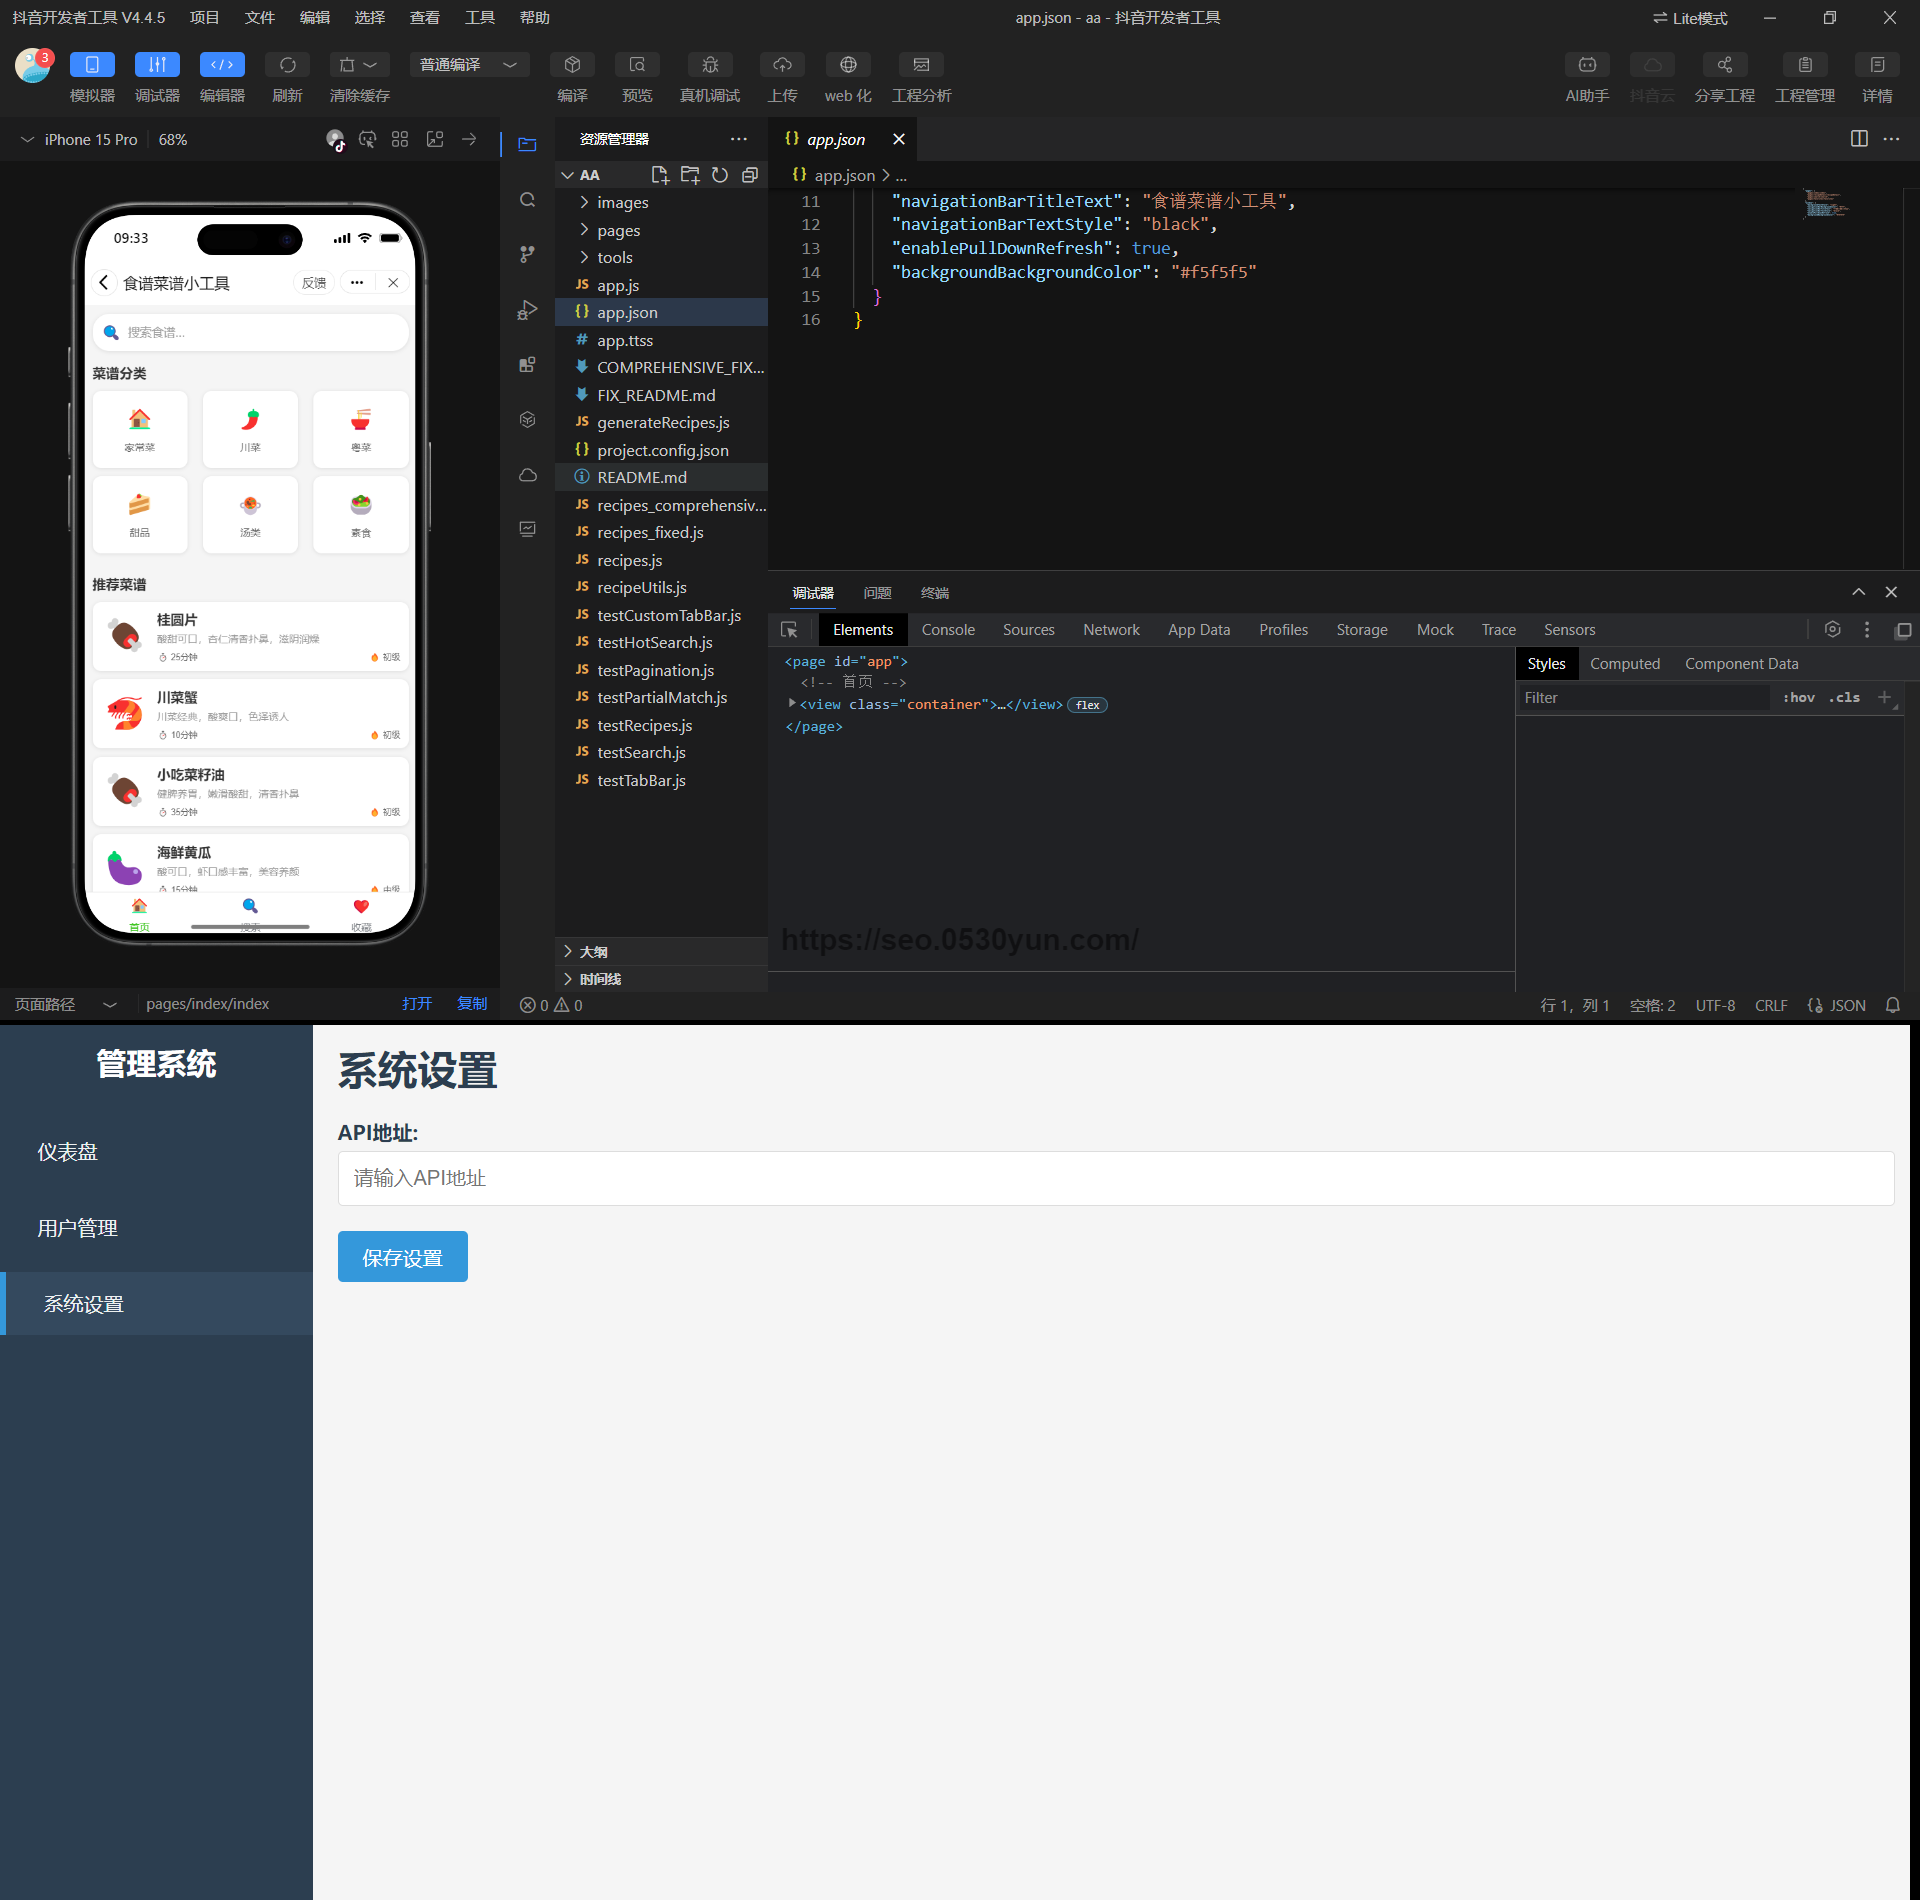Click new file icon in explorer
The image size is (1920, 1900).
click(660, 175)
